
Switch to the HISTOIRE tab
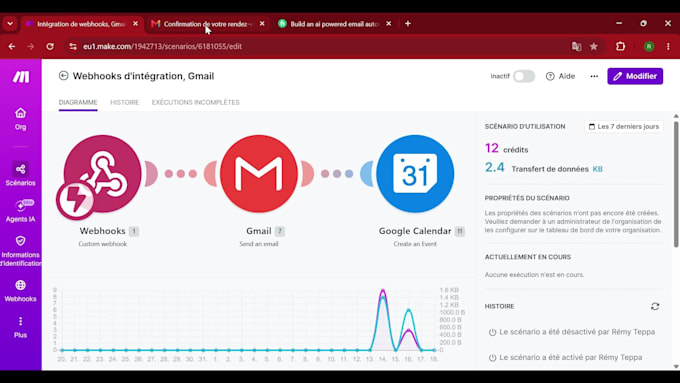coord(124,102)
